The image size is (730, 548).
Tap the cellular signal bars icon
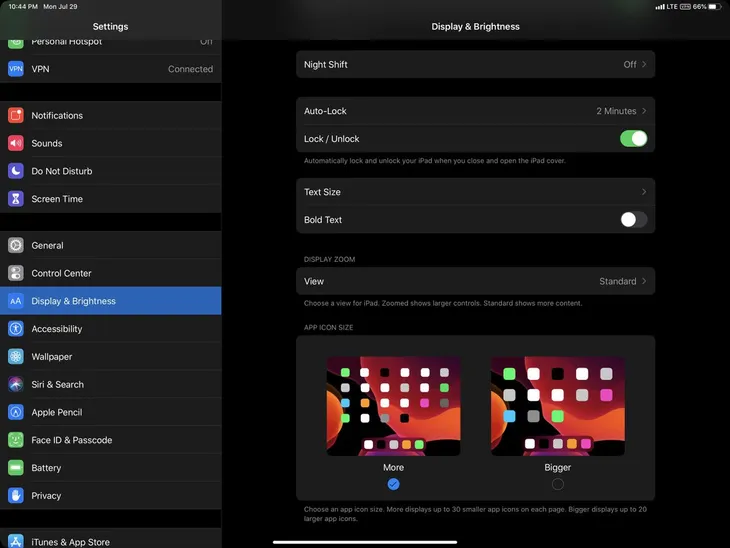coord(660,7)
